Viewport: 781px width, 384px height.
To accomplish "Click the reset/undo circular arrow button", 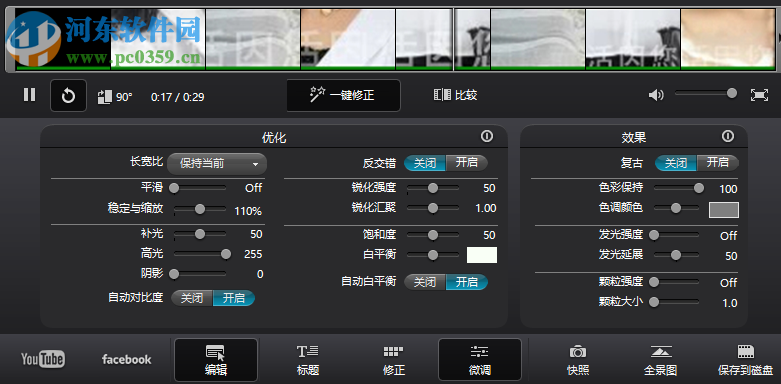I will (x=68, y=95).
